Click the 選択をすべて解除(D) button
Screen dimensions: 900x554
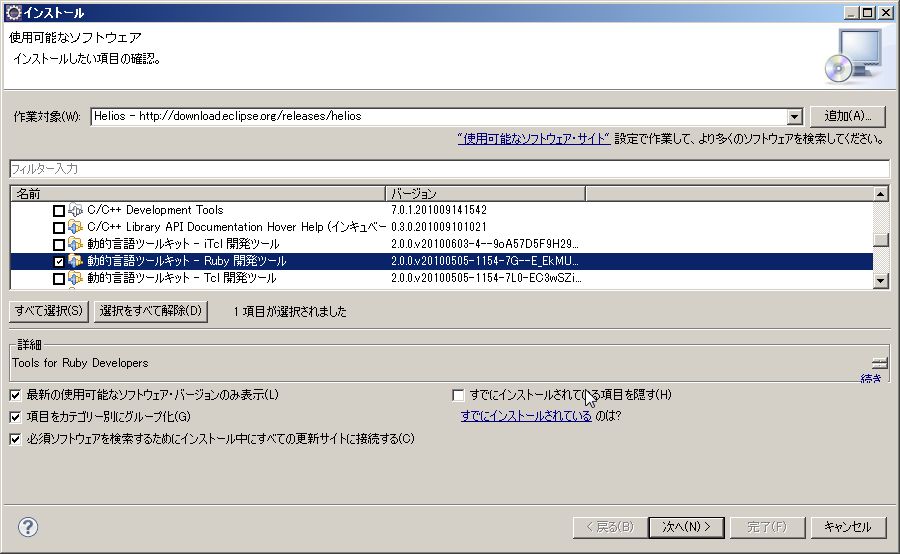[x=150, y=311]
